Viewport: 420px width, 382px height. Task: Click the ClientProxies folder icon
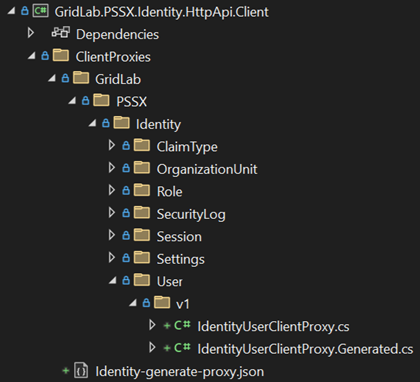pyautogui.click(x=61, y=55)
